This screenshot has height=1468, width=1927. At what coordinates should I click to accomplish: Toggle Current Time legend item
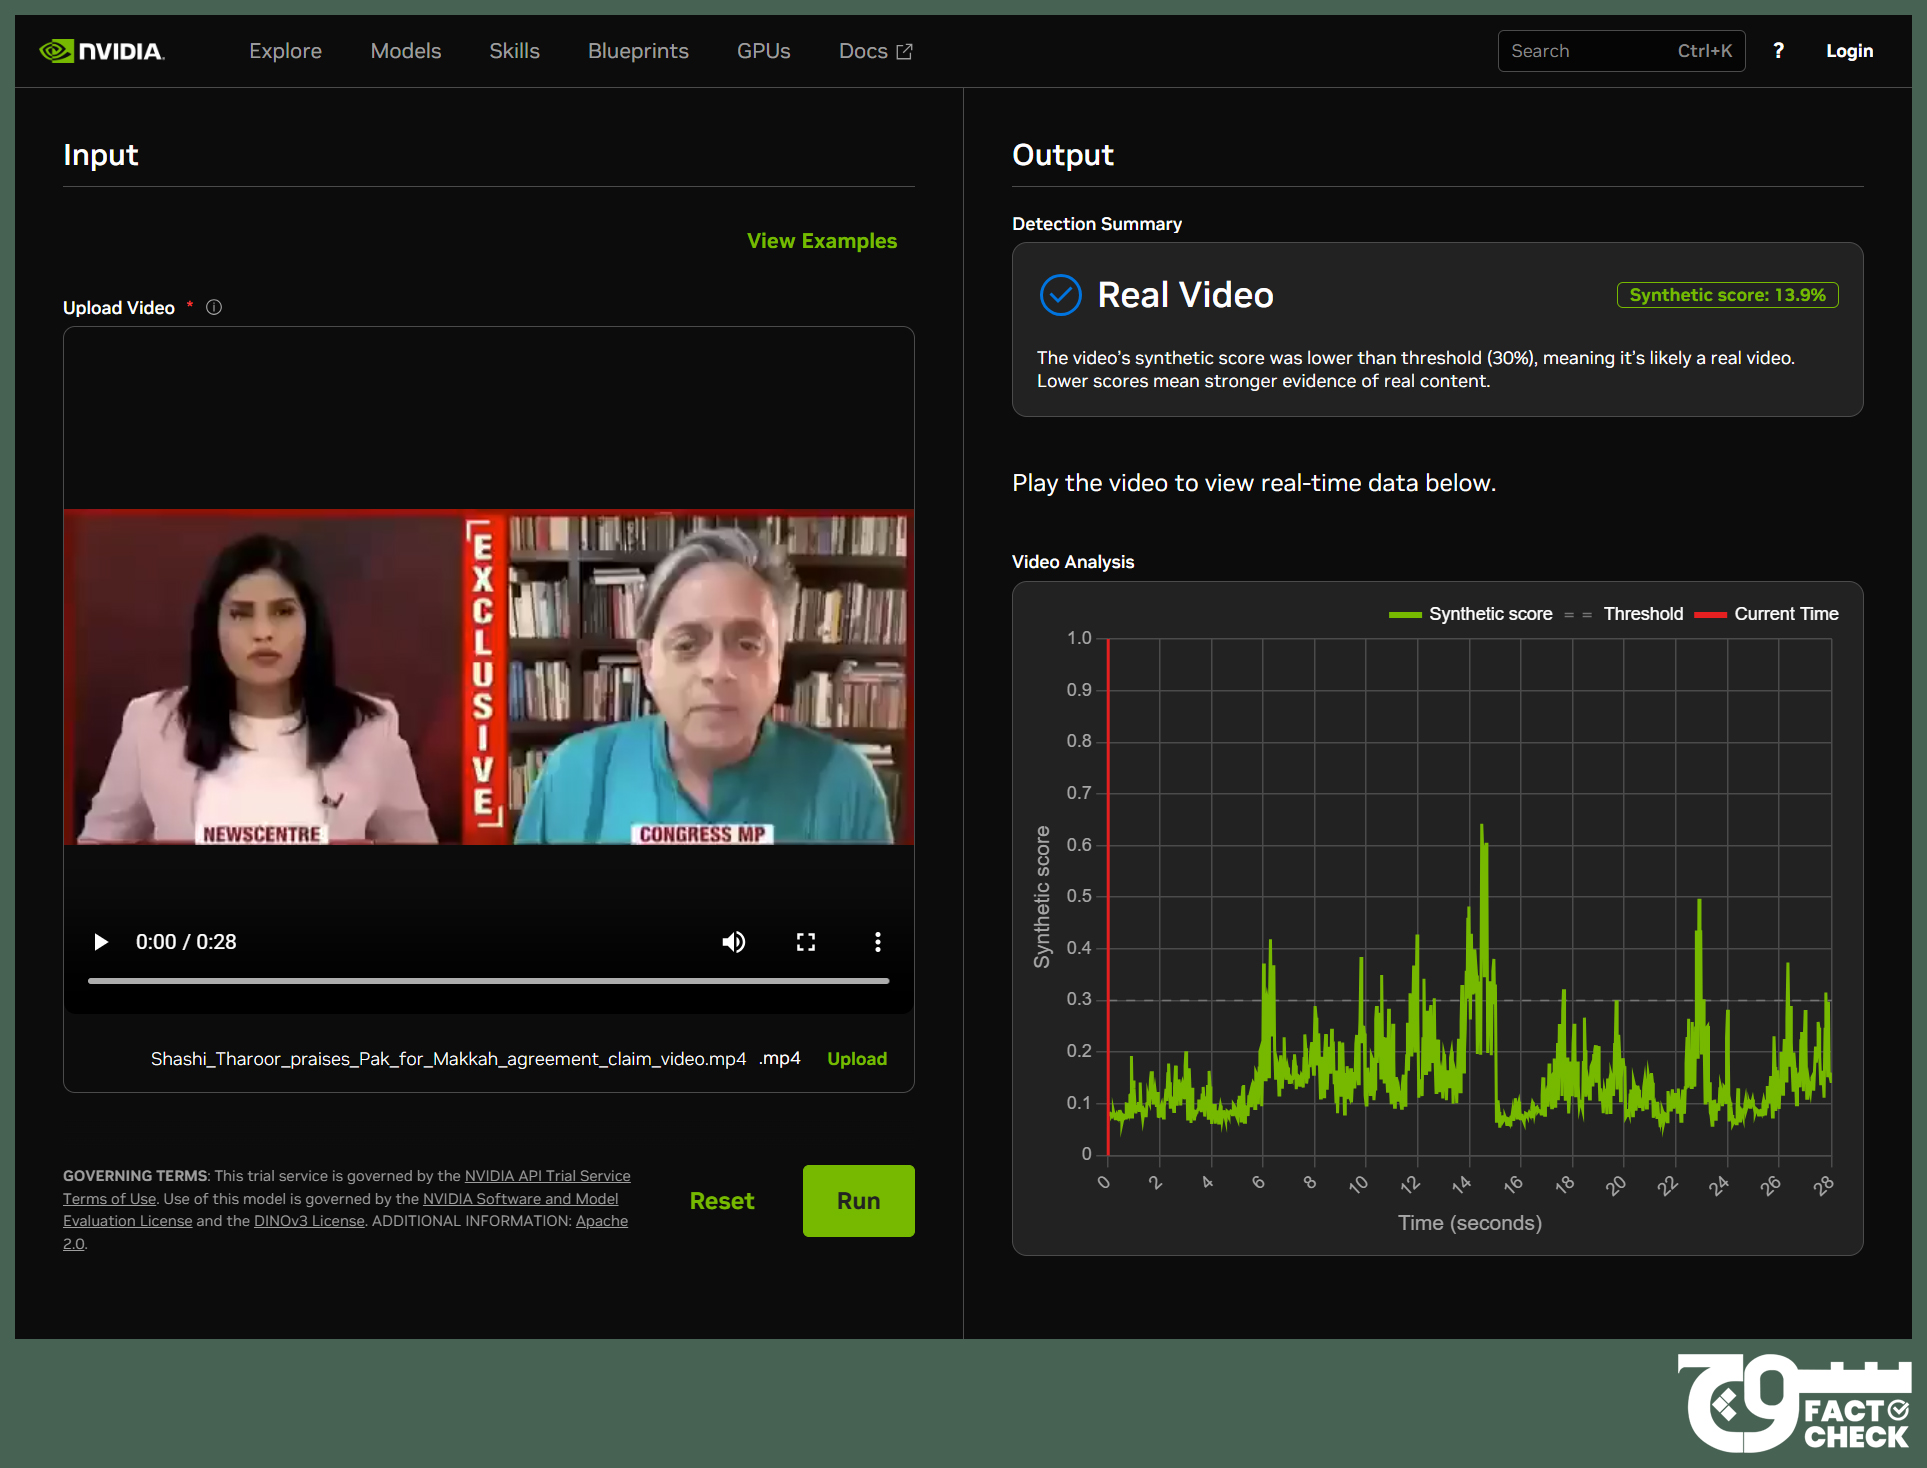point(1767,614)
